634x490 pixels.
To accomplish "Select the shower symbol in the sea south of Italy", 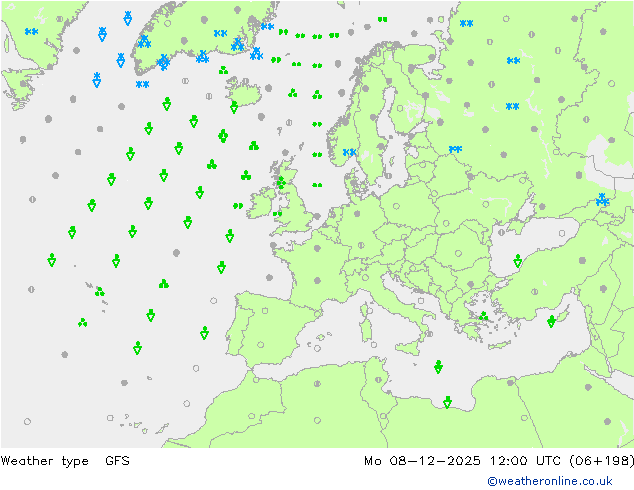I will pos(438,367).
